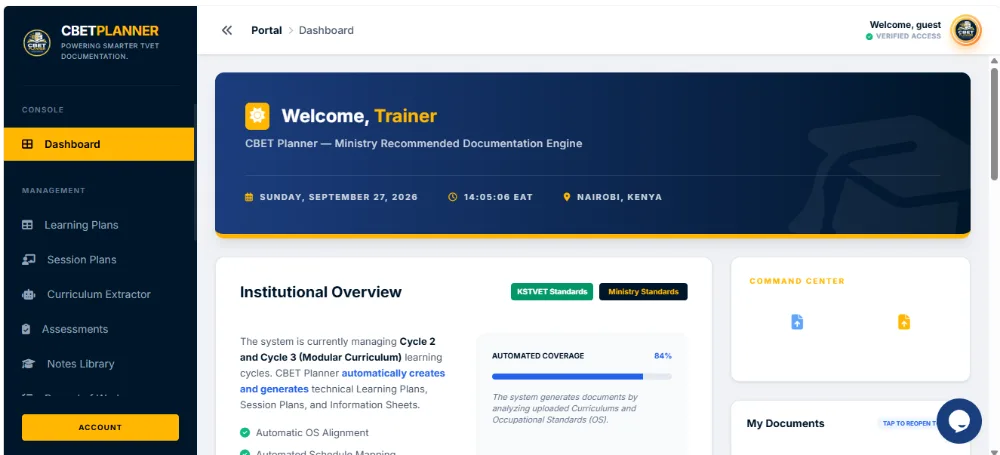Click the VERIFIED ACCESS label
Image resolution: width=1000 pixels, height=455 pixels.
[x=908, y=36]
